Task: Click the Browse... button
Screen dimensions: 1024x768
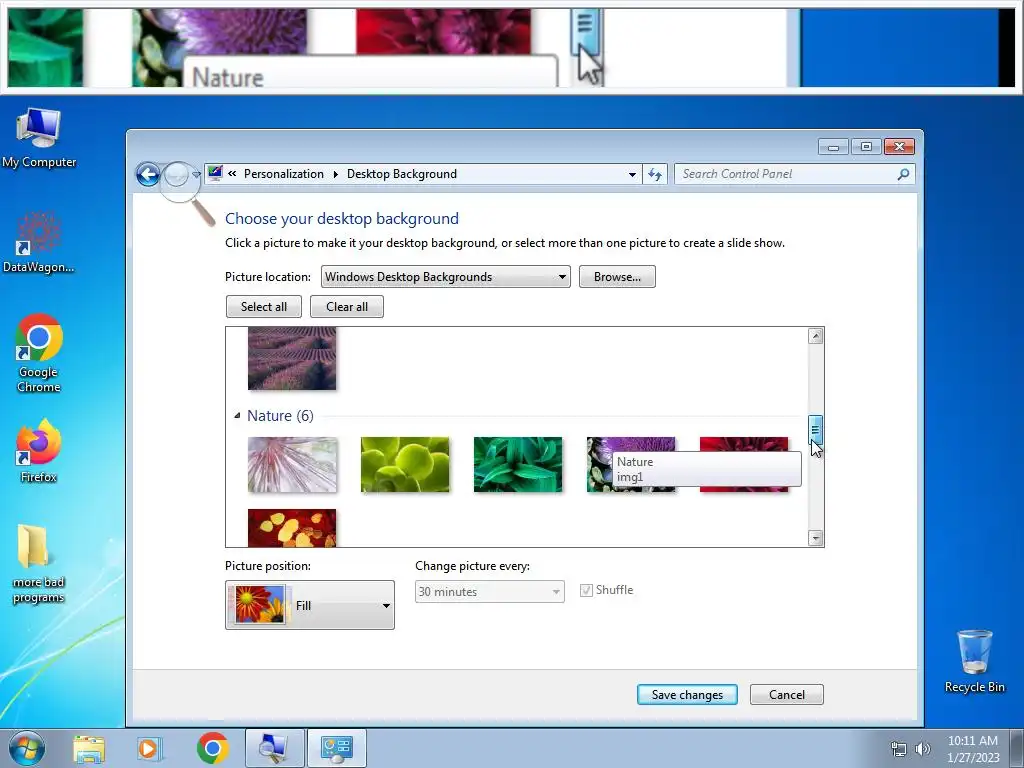Action: [617, 276]
